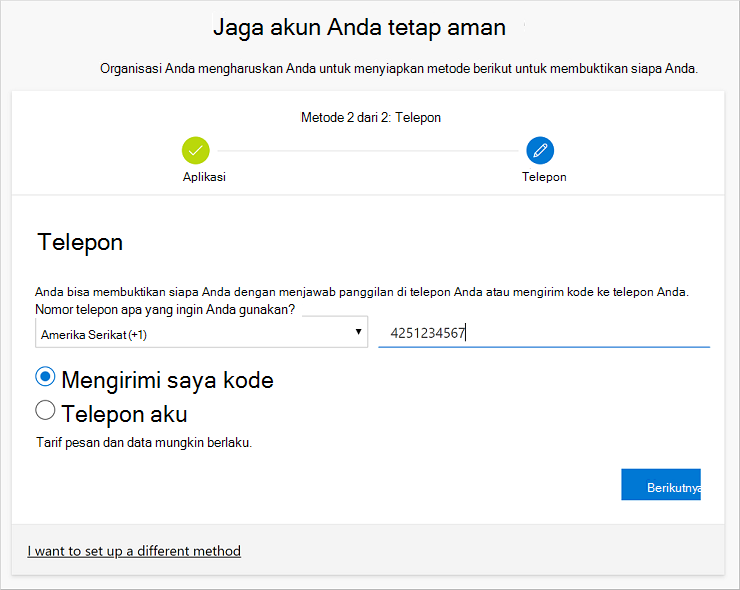Select the 'Mengirimi saya kode' radio button
740x590 pixels.
tap(45, 377)
